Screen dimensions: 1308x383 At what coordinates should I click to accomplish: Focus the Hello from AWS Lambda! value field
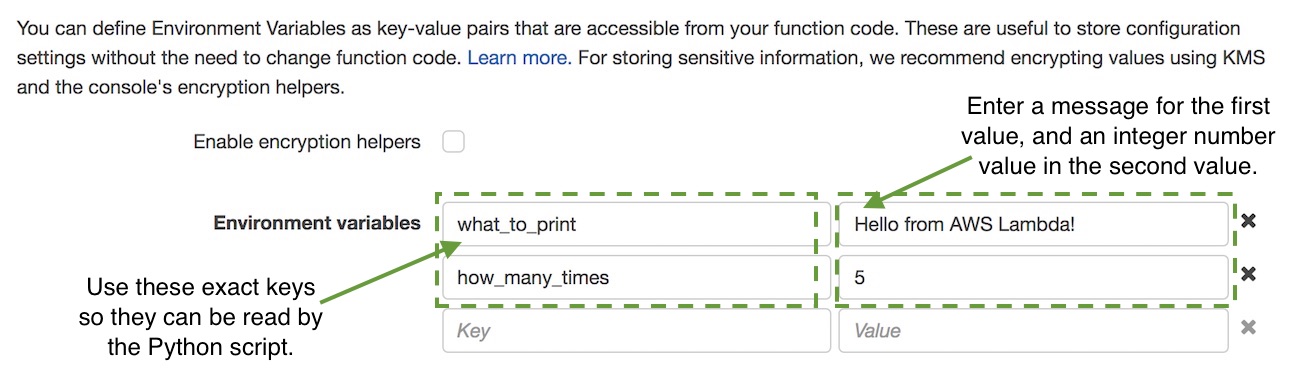click(x=1033, y=224)
